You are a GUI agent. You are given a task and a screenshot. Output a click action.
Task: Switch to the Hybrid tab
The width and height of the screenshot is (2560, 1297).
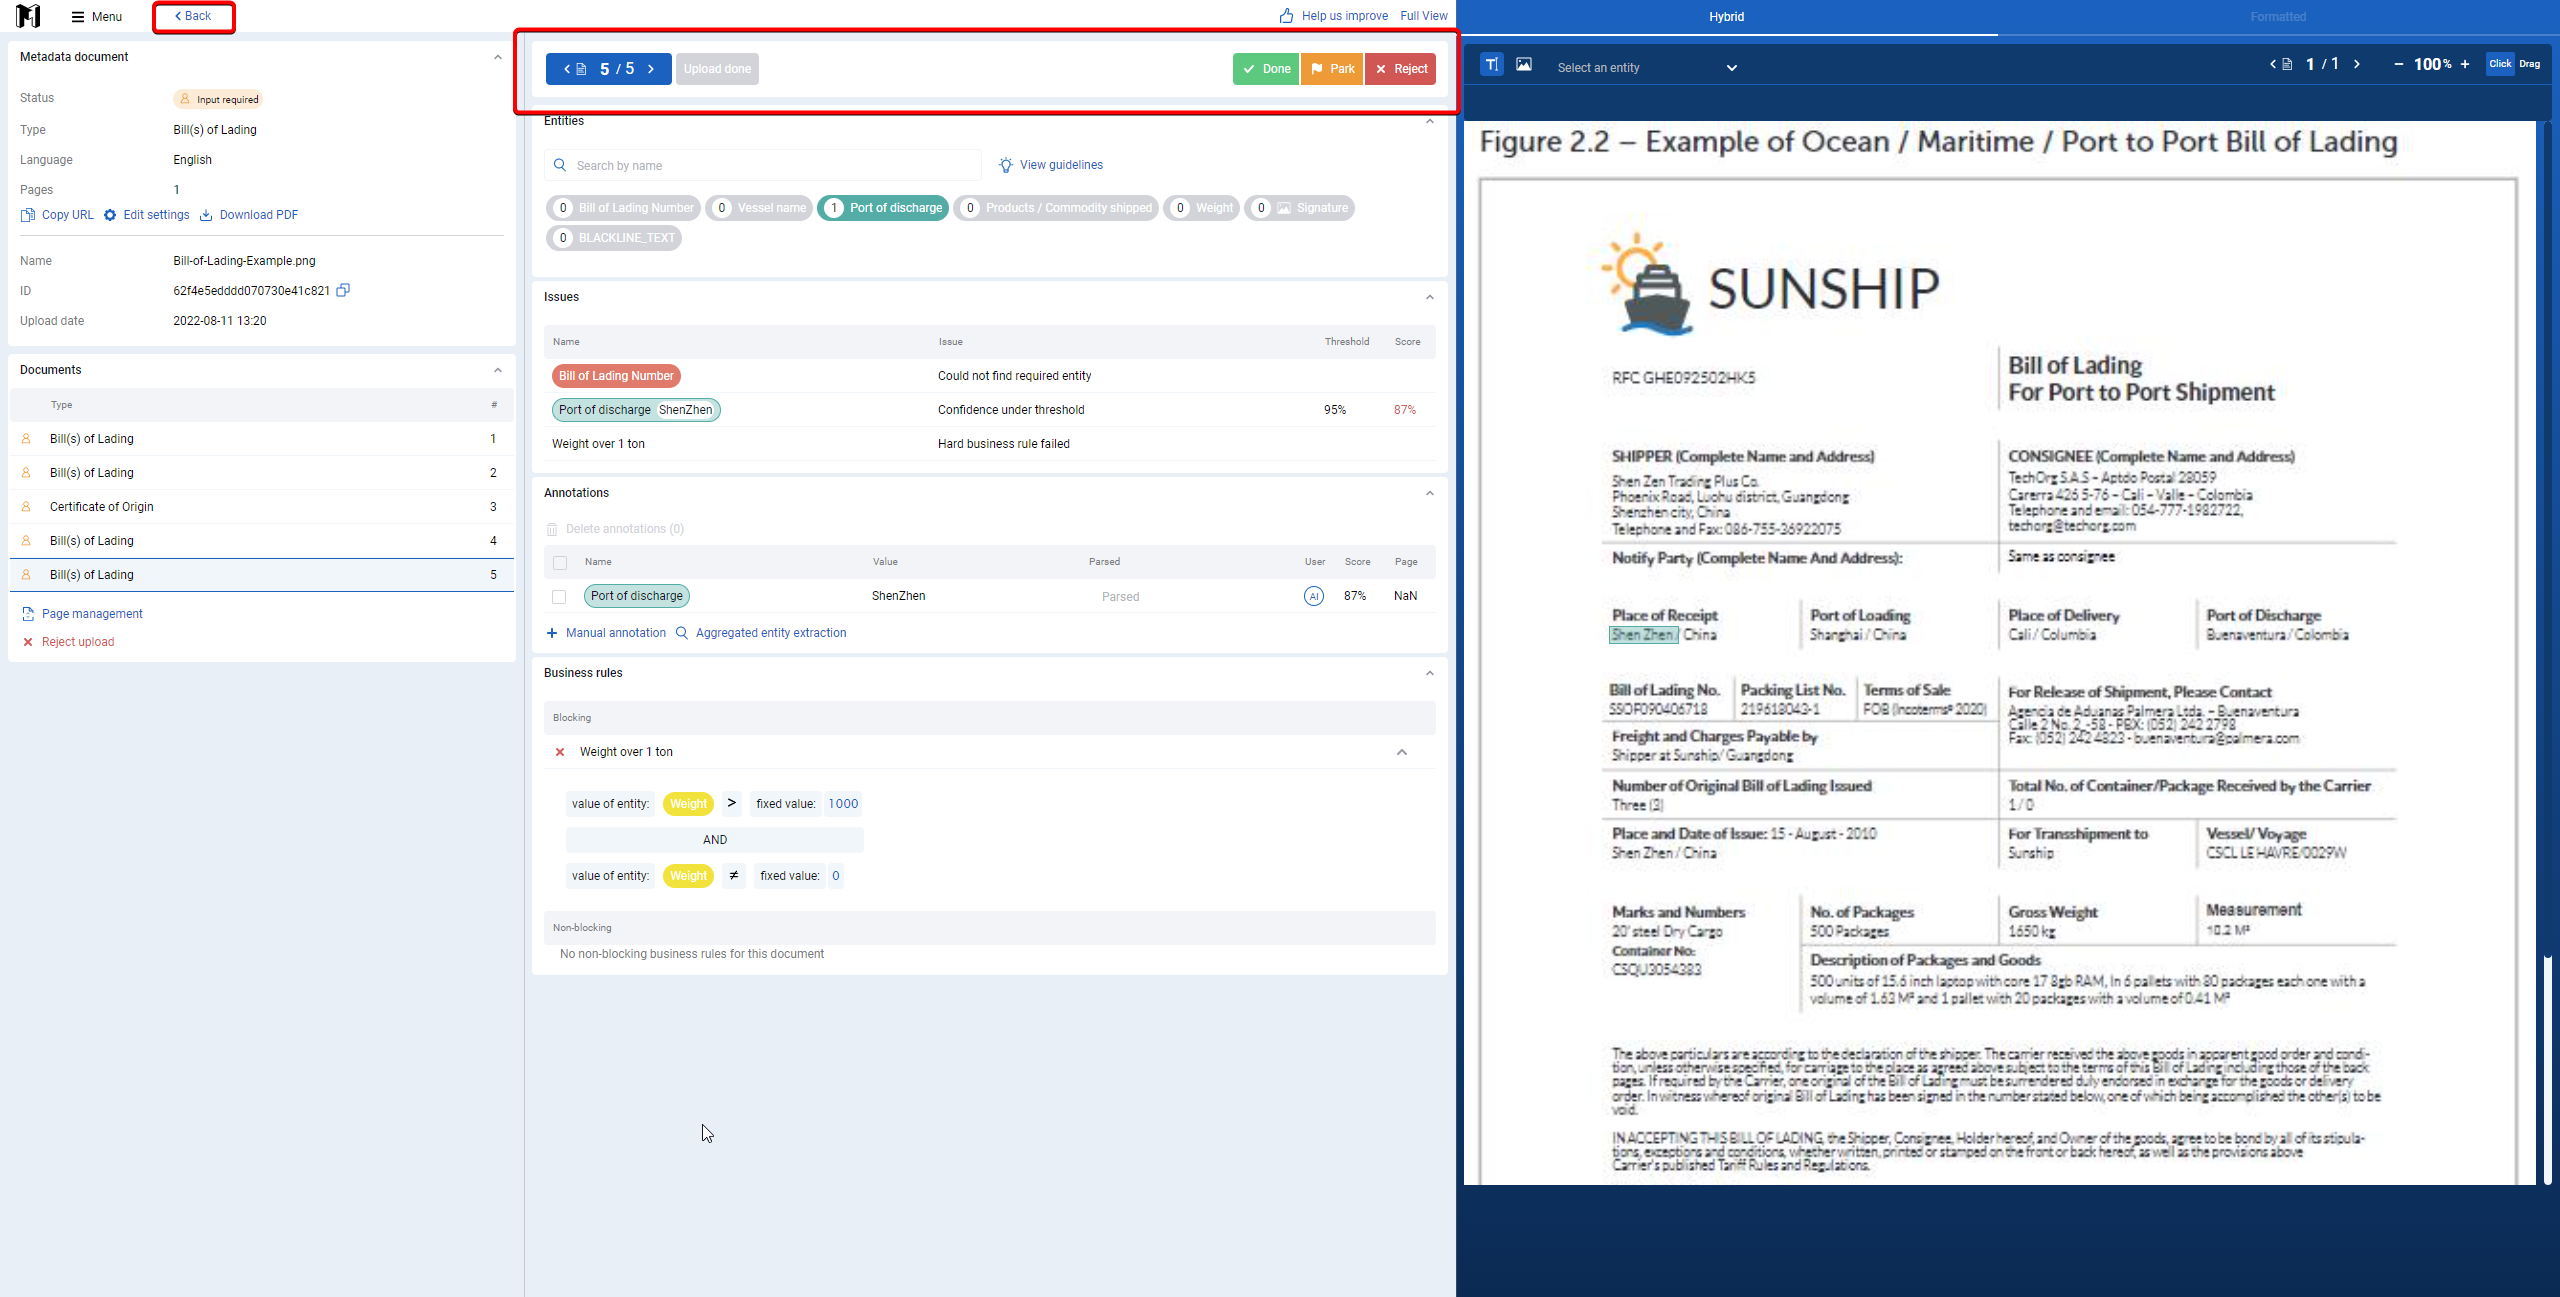click(1727, 17)
